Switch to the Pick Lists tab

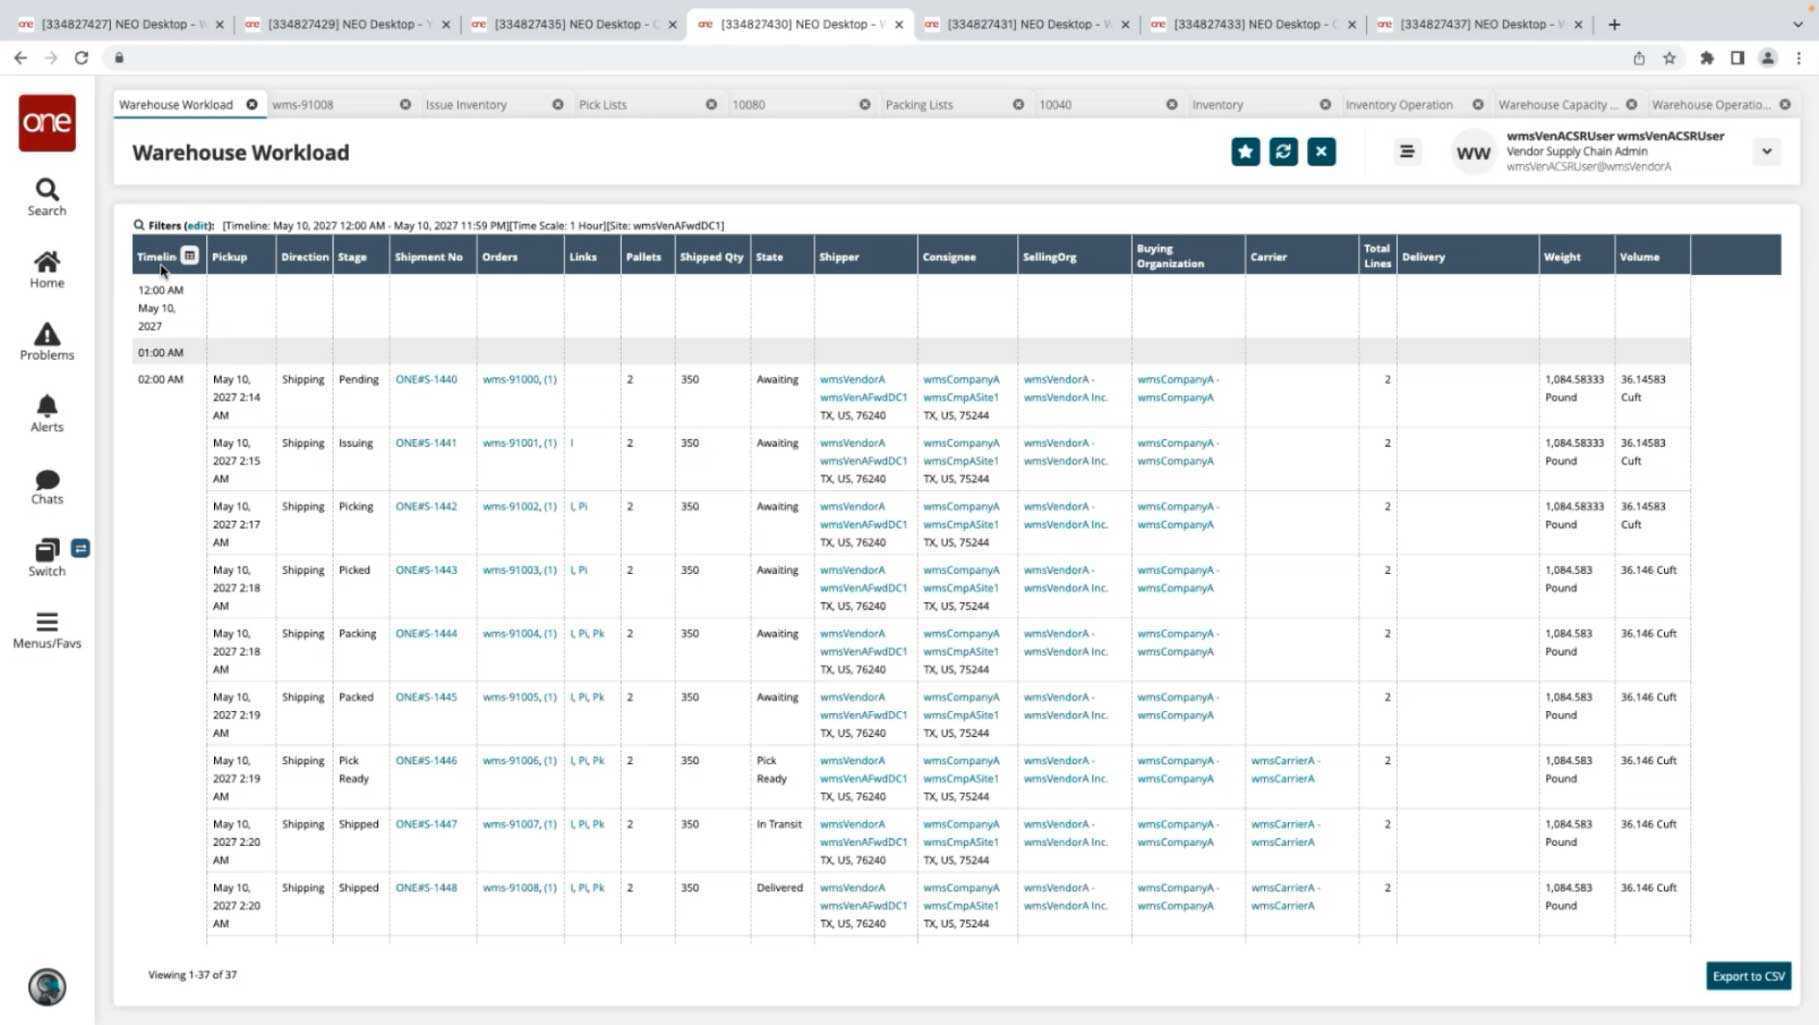[603, 104]
